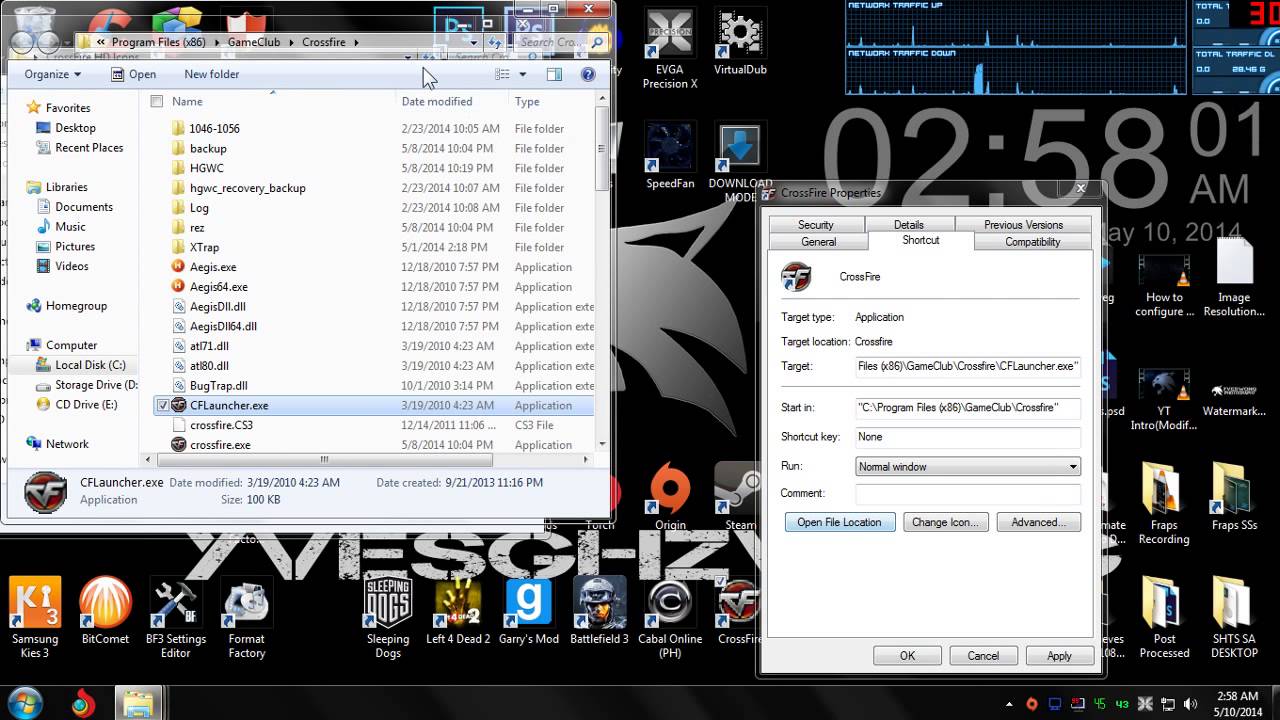Open the Cabal Online (PH) shortcut
Screen dimensions: 1280x720
tap(670, 617)
